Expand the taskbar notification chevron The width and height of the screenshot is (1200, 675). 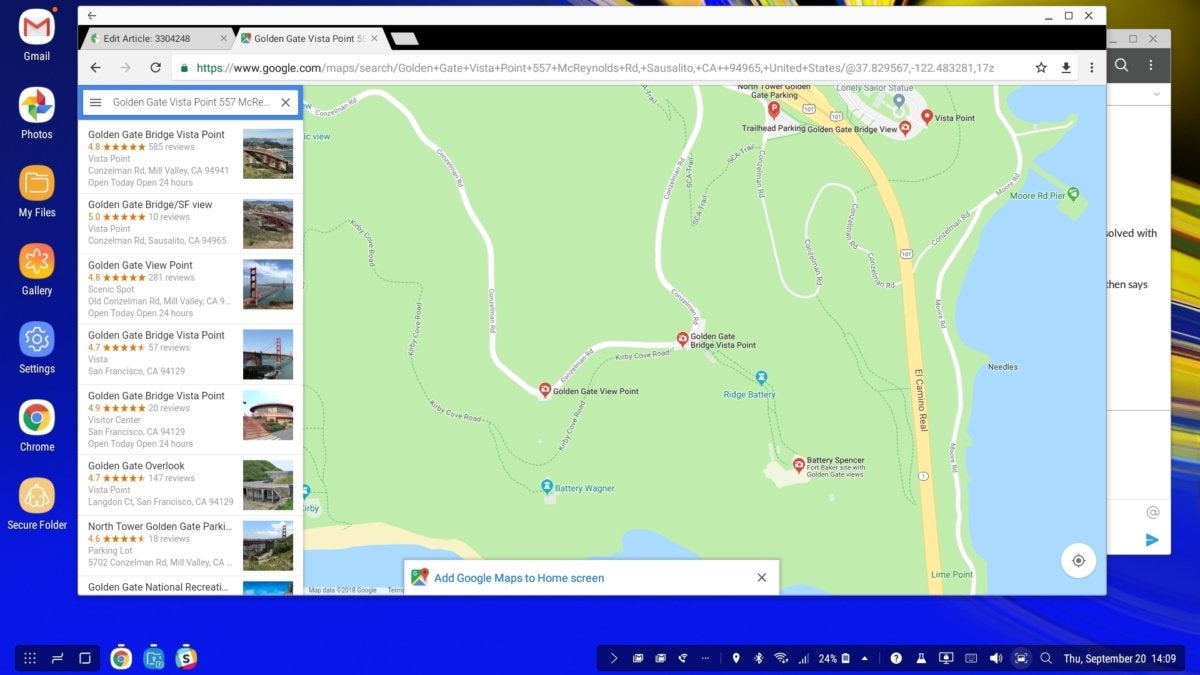(x=614, y=658)
